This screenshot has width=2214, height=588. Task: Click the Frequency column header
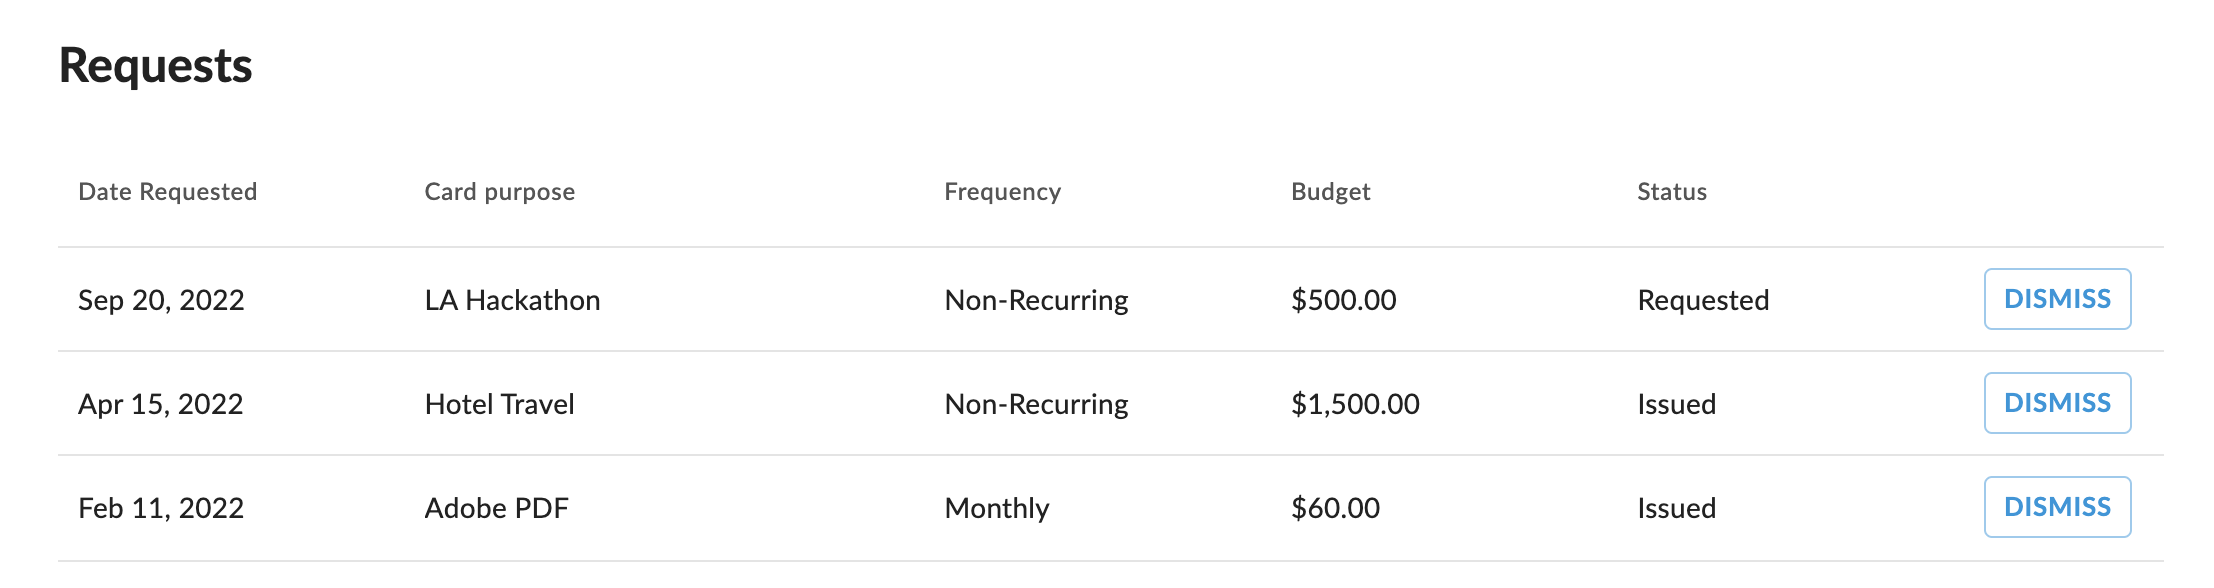pos(1002,192)
